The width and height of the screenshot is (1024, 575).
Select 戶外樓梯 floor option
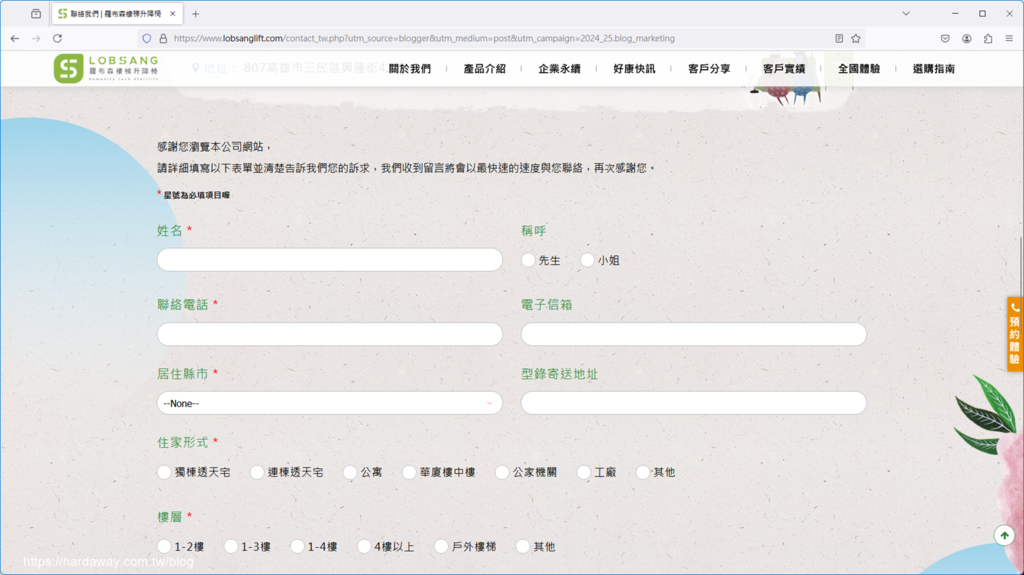[x=441, y=546]
